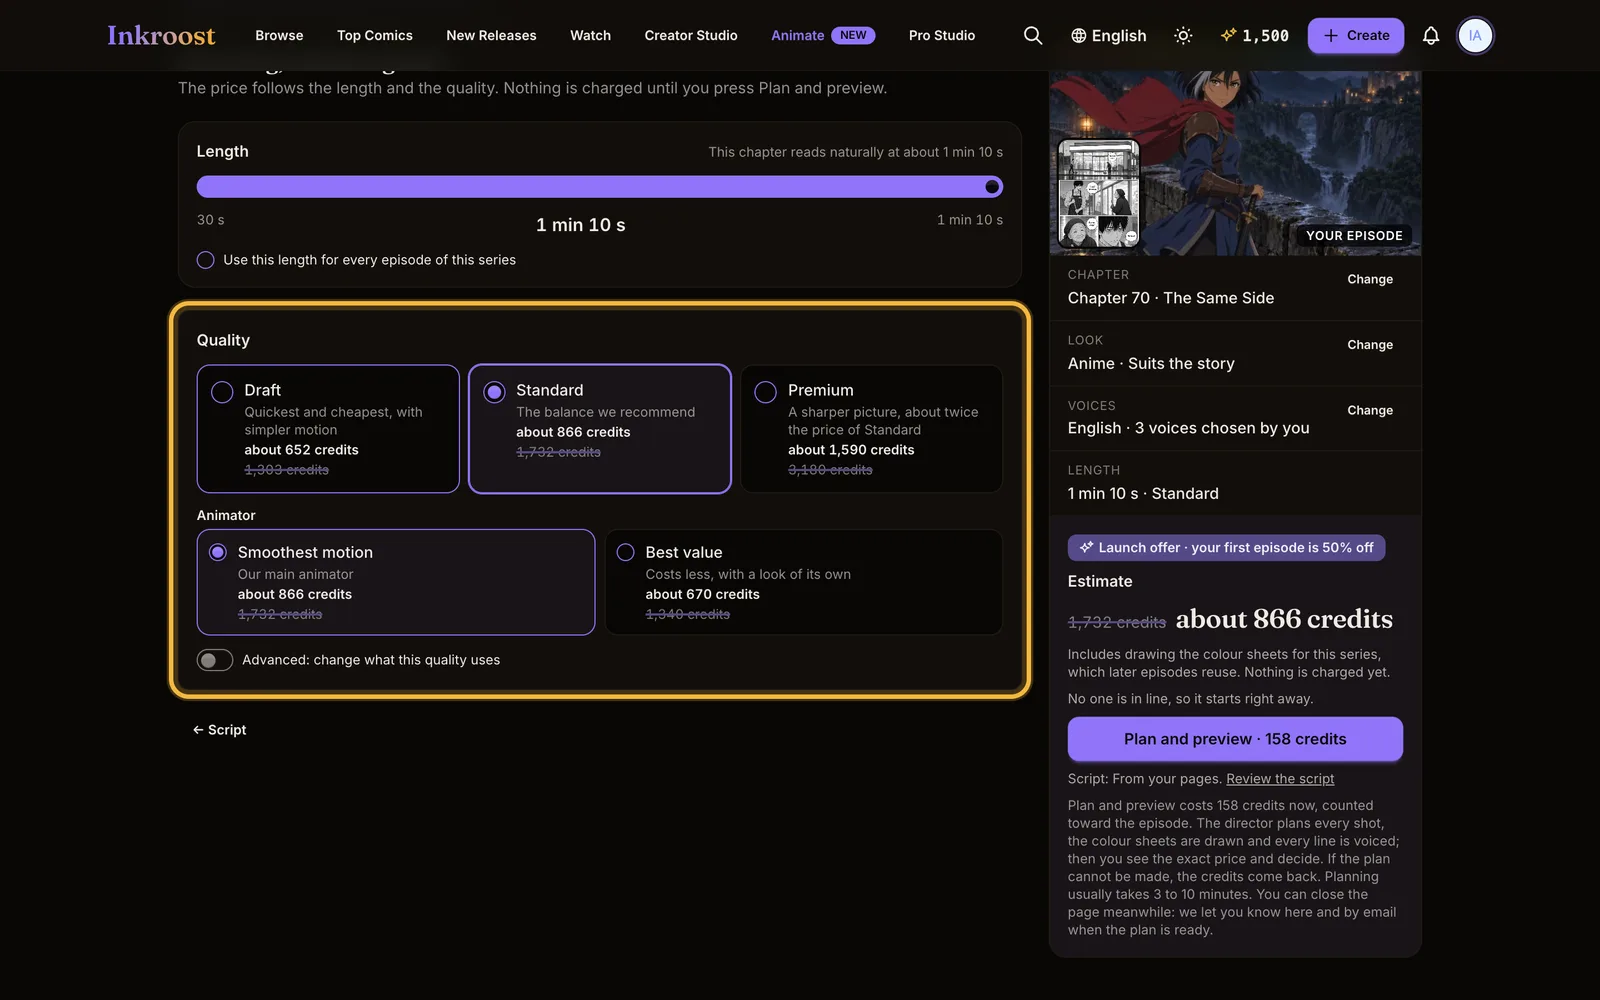1600x1000 pixels.
Task: Open the 1,500 credits sparkle balance
Action: point(1254,35)
